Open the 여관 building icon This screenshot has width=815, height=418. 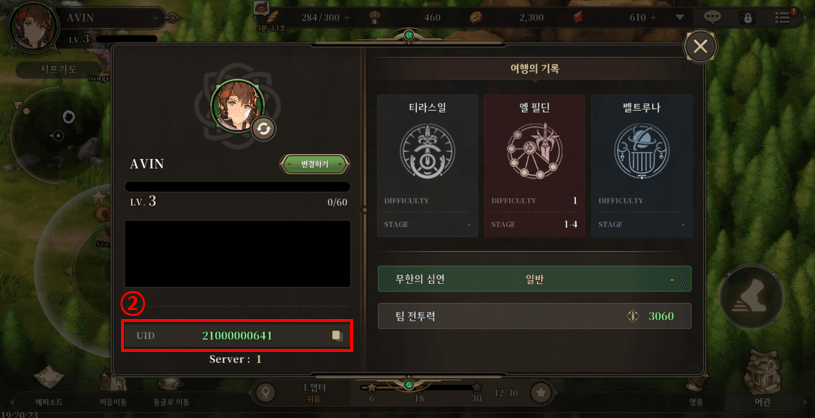click(x=762, y=373)
